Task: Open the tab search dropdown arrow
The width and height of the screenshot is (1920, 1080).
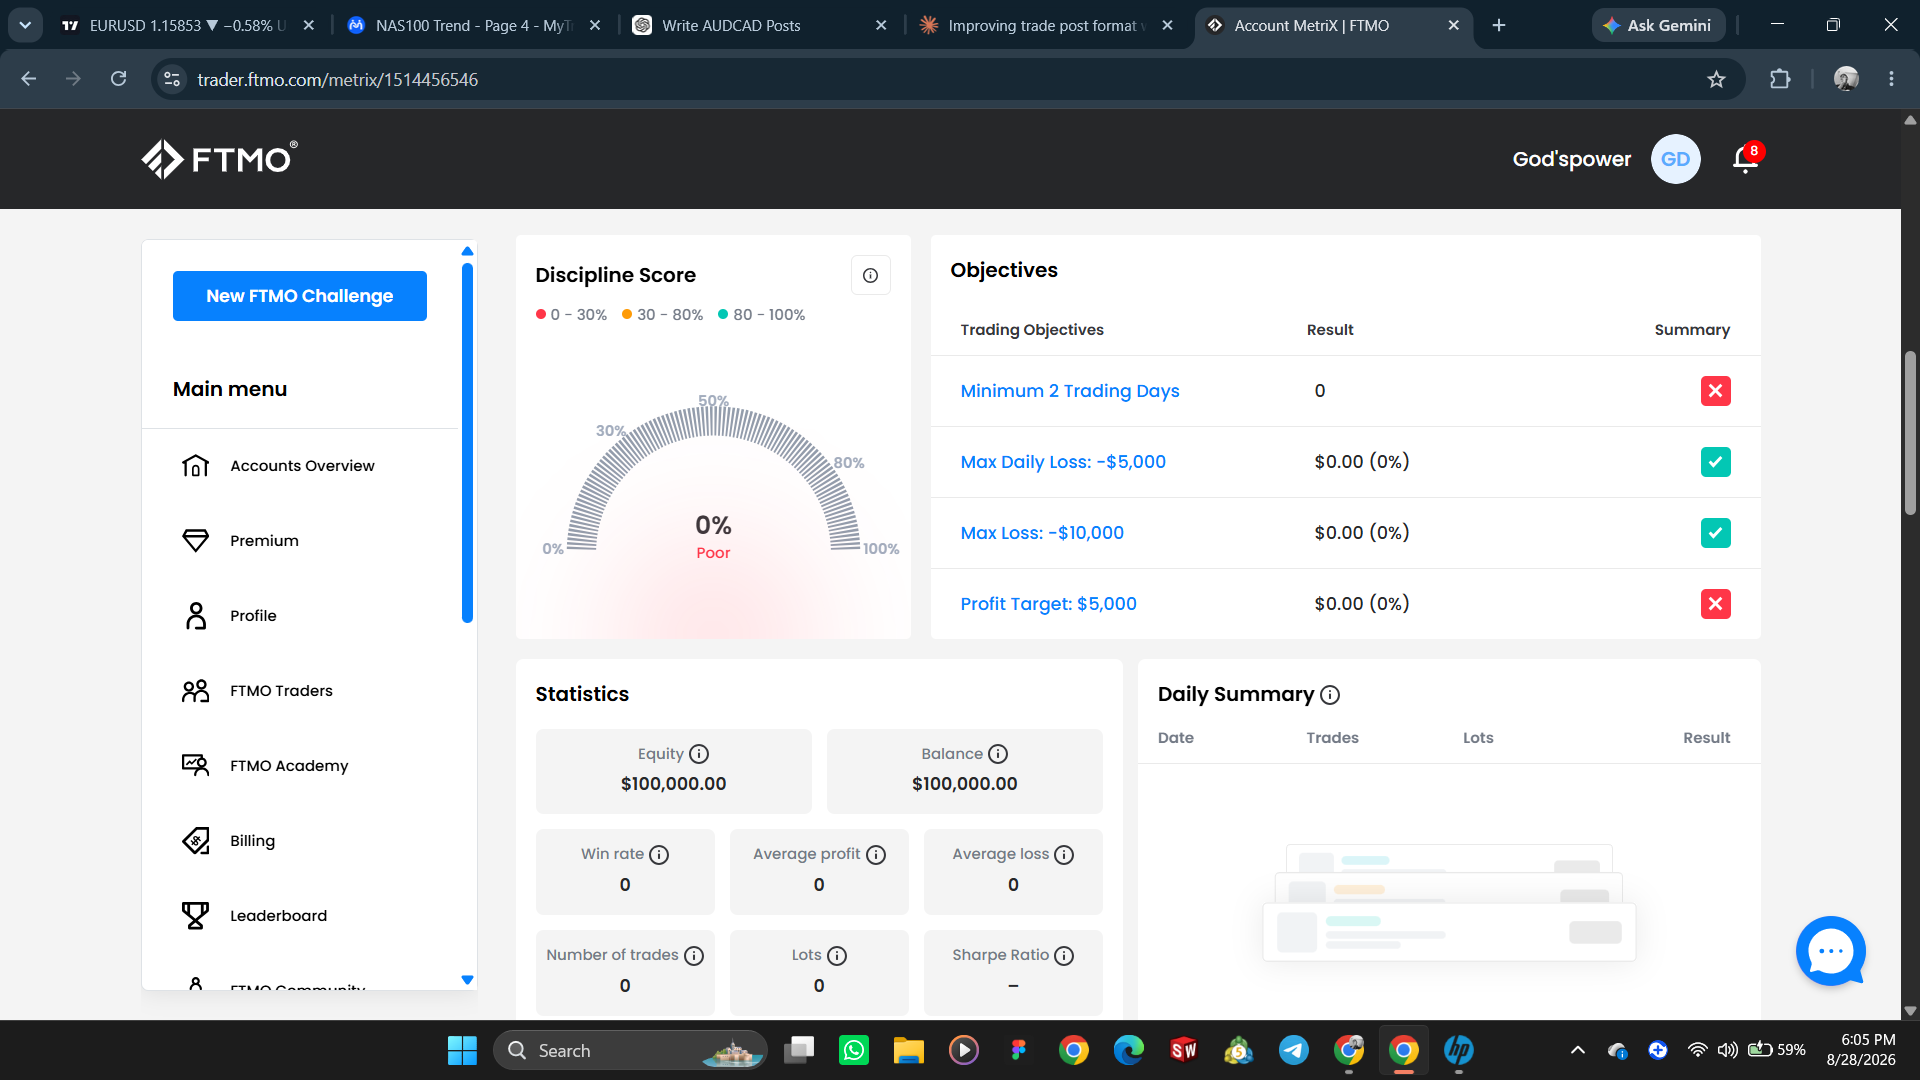Action: [25, 25]
